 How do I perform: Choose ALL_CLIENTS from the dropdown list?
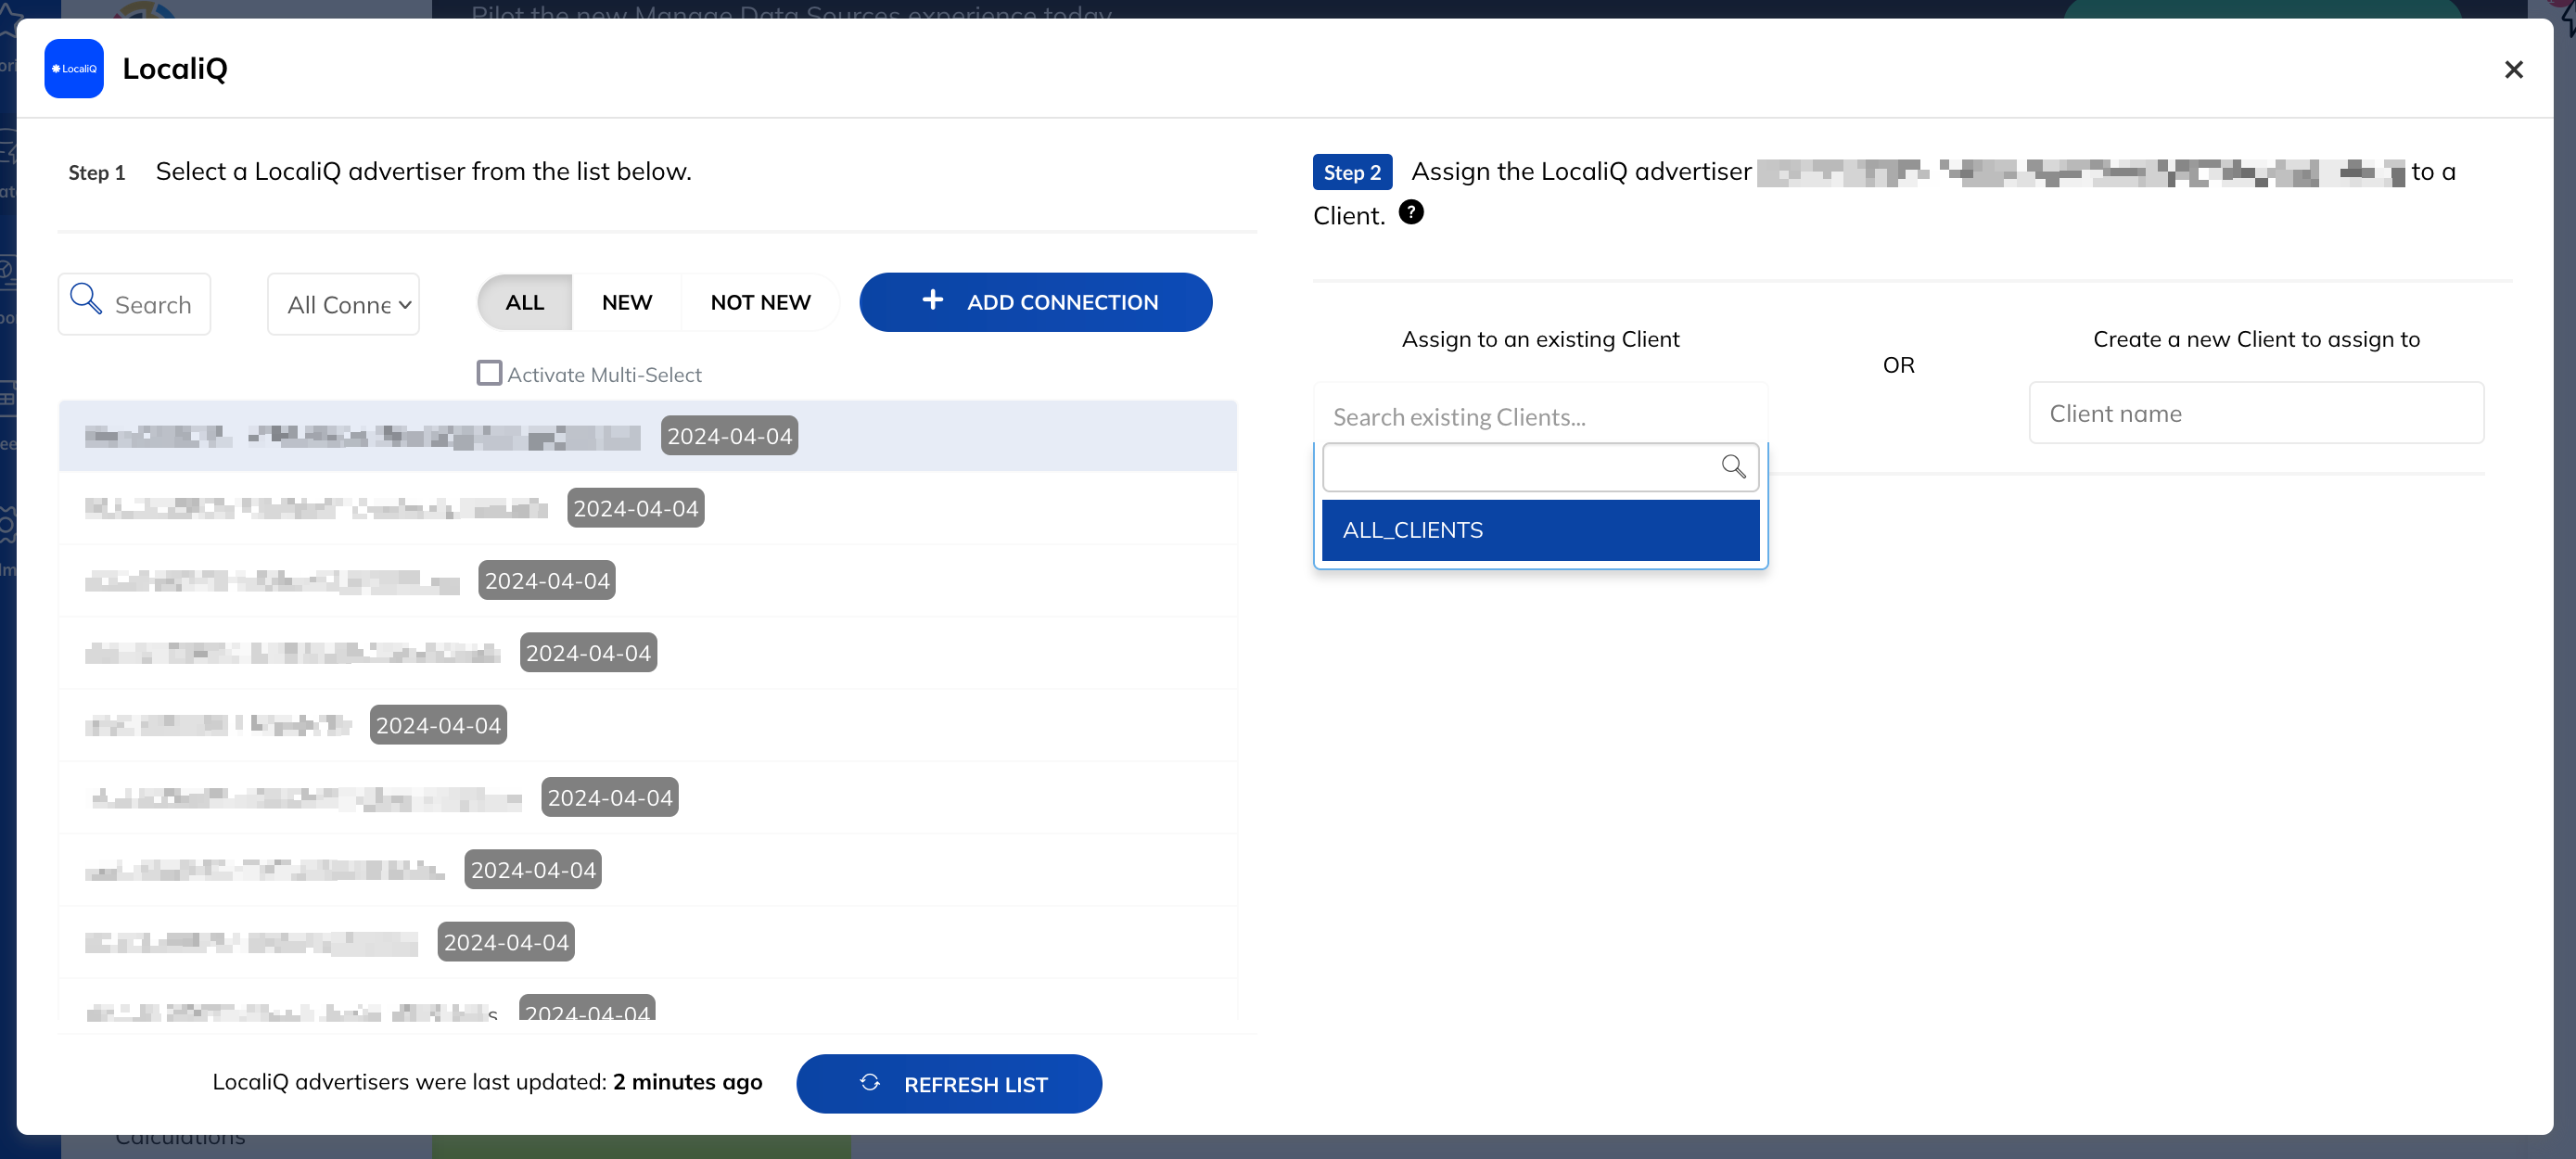pos(1540,530)
